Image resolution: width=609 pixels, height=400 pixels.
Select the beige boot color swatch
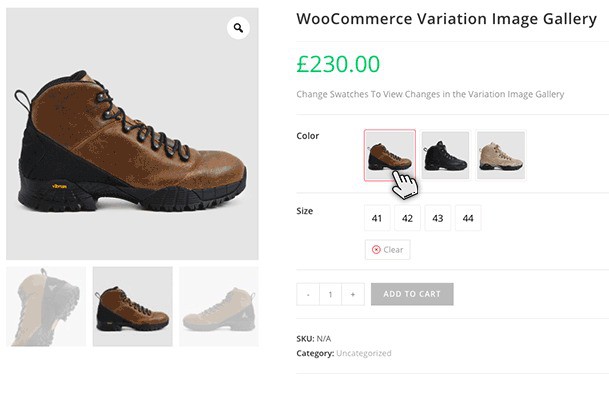tap(500, 155)
